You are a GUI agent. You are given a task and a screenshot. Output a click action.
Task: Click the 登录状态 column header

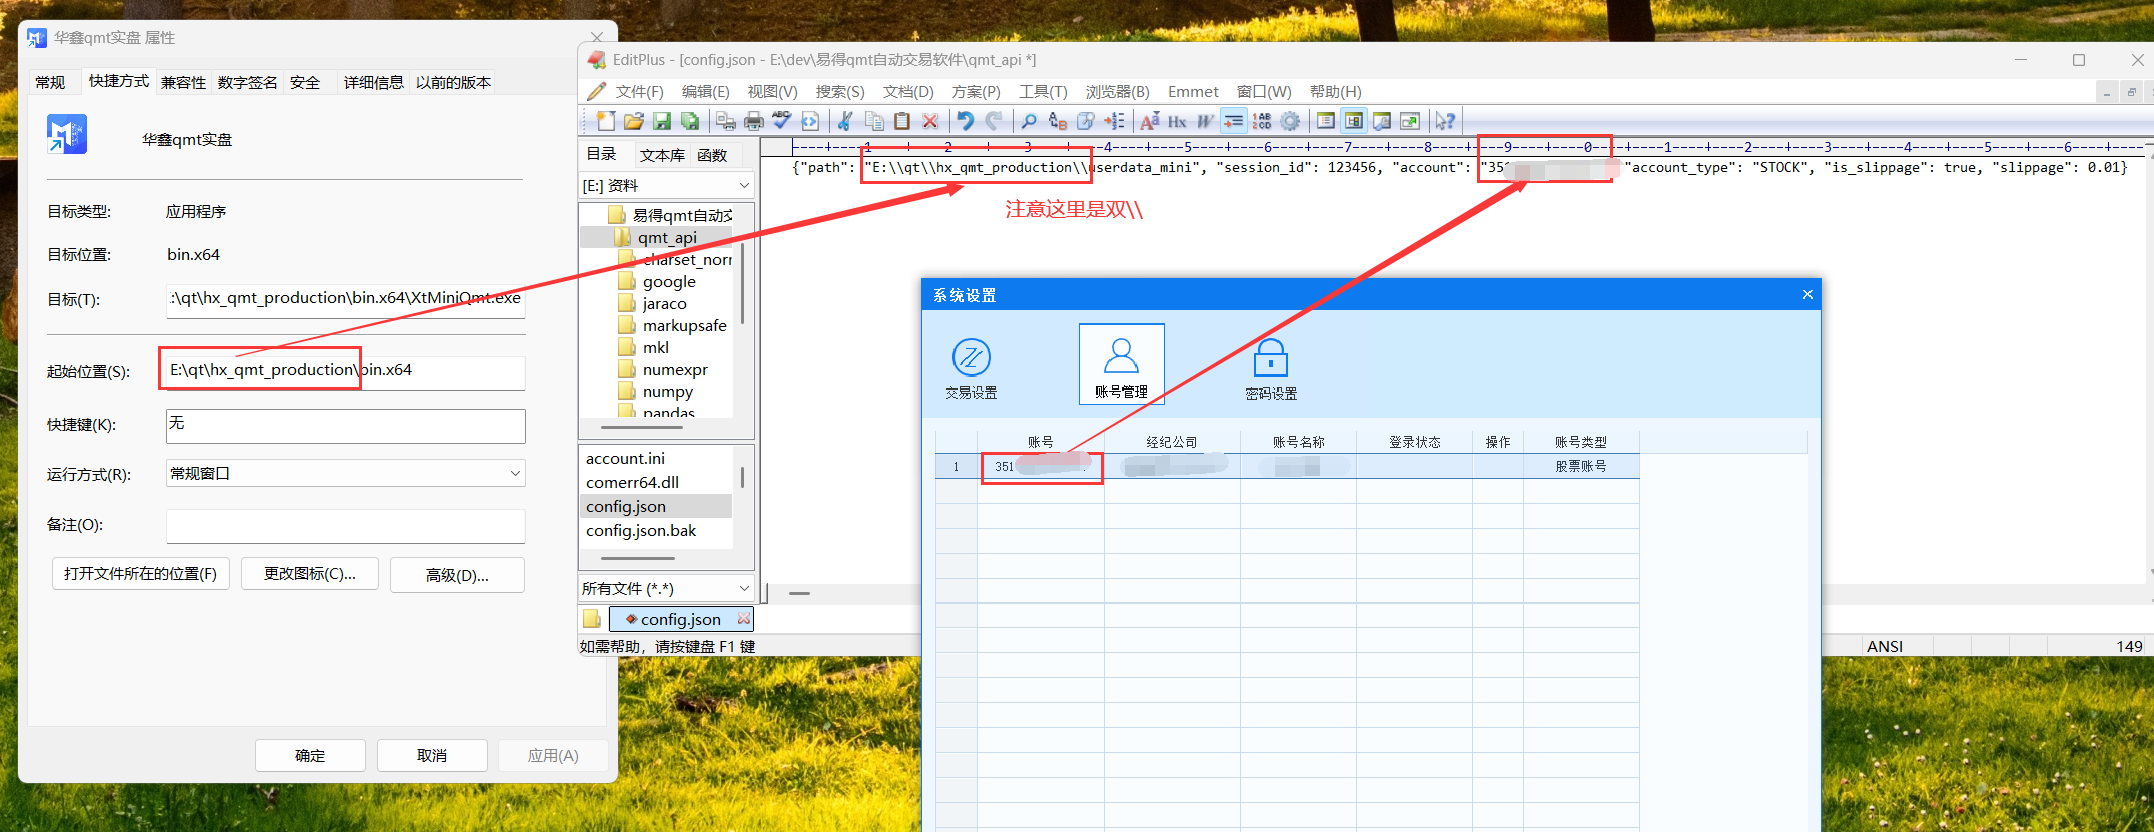click(1414, 442)
